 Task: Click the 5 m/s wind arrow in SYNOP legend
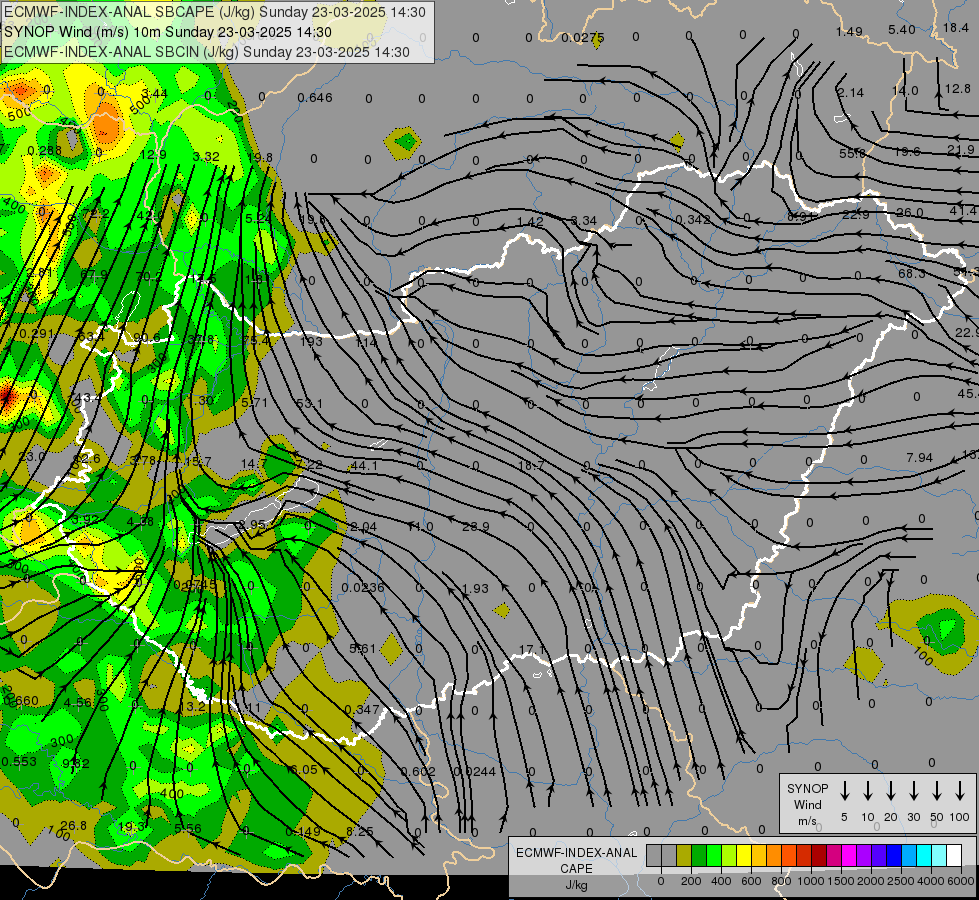pos(844,790)
